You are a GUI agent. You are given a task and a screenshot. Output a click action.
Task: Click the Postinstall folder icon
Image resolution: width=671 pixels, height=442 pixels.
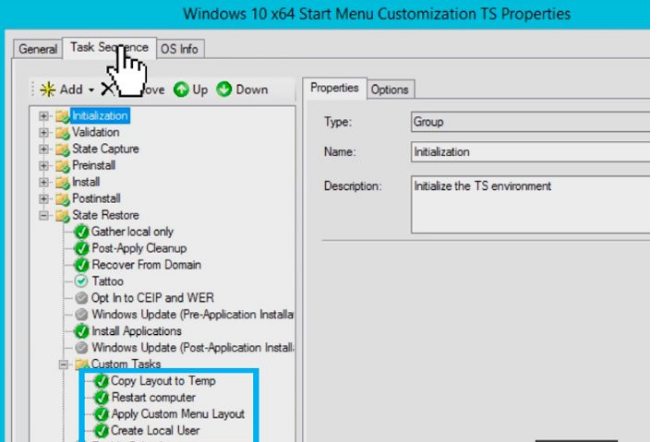click(x=62, y=199)
